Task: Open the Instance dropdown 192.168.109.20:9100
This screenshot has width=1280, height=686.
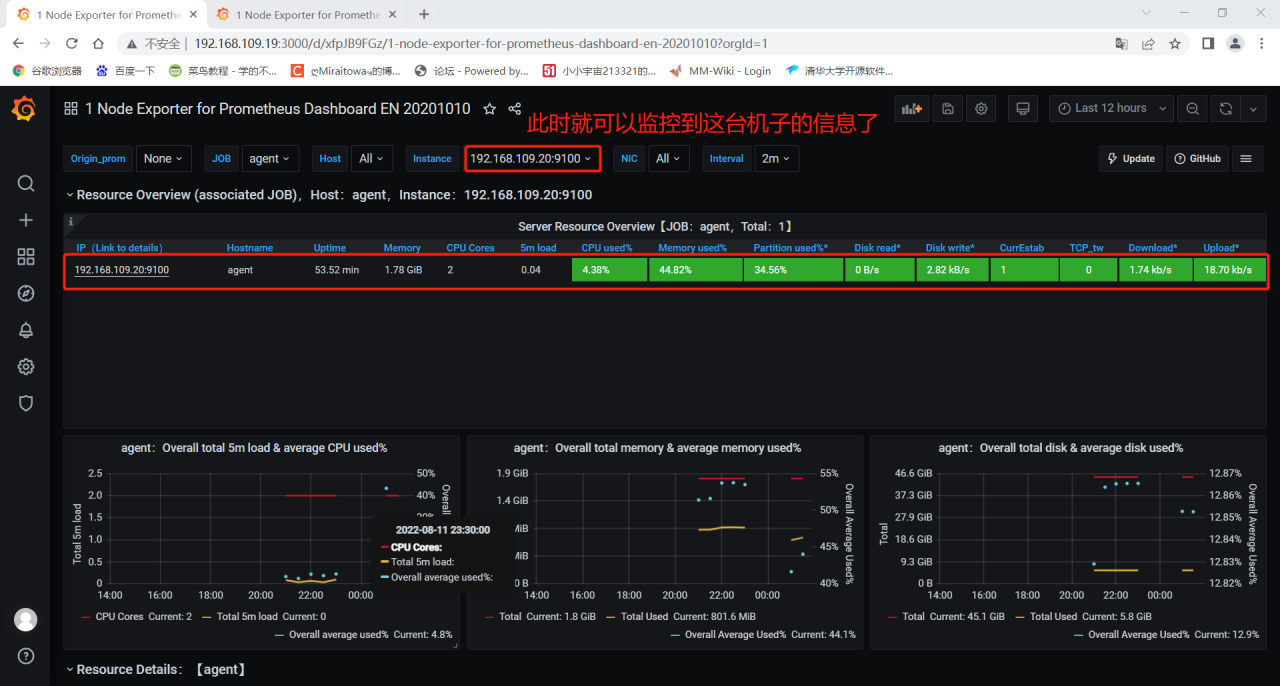Action: [531, 159]
